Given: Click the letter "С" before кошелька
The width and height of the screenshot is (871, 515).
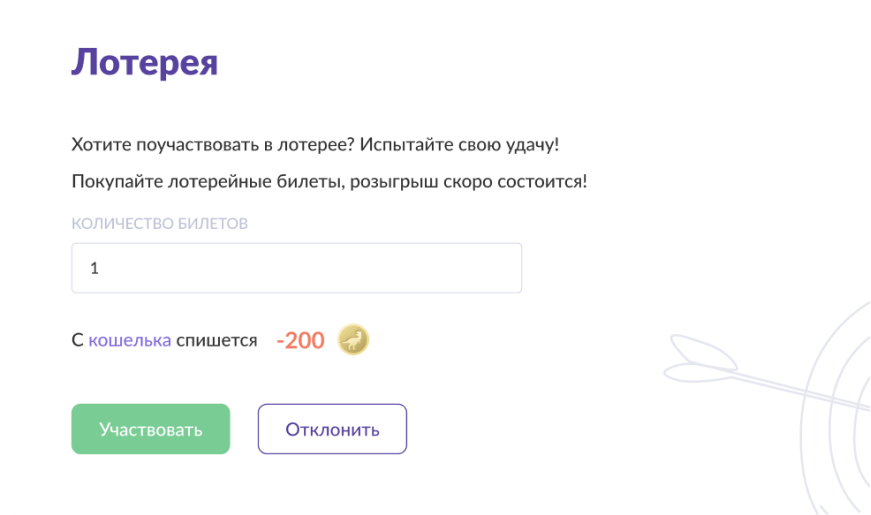Looking at the screenshot, I should click(x=77, y=340).
